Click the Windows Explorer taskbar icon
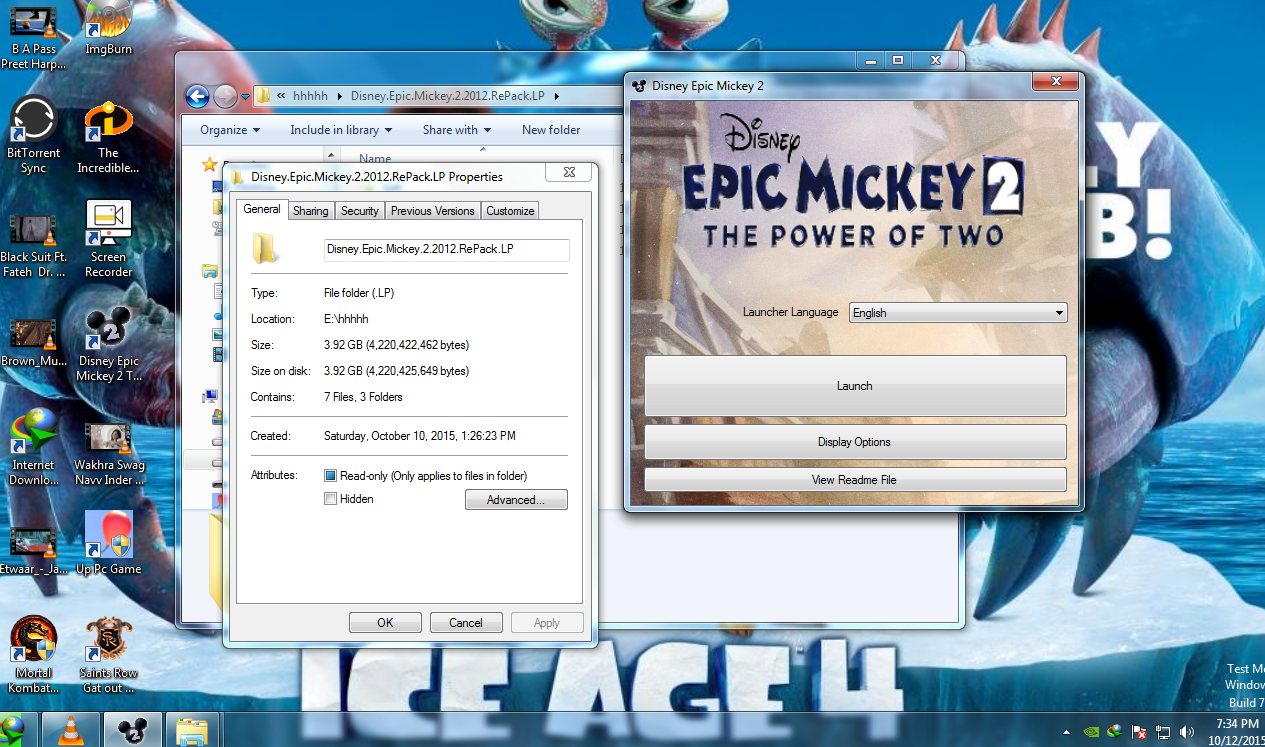 [191, 730]
